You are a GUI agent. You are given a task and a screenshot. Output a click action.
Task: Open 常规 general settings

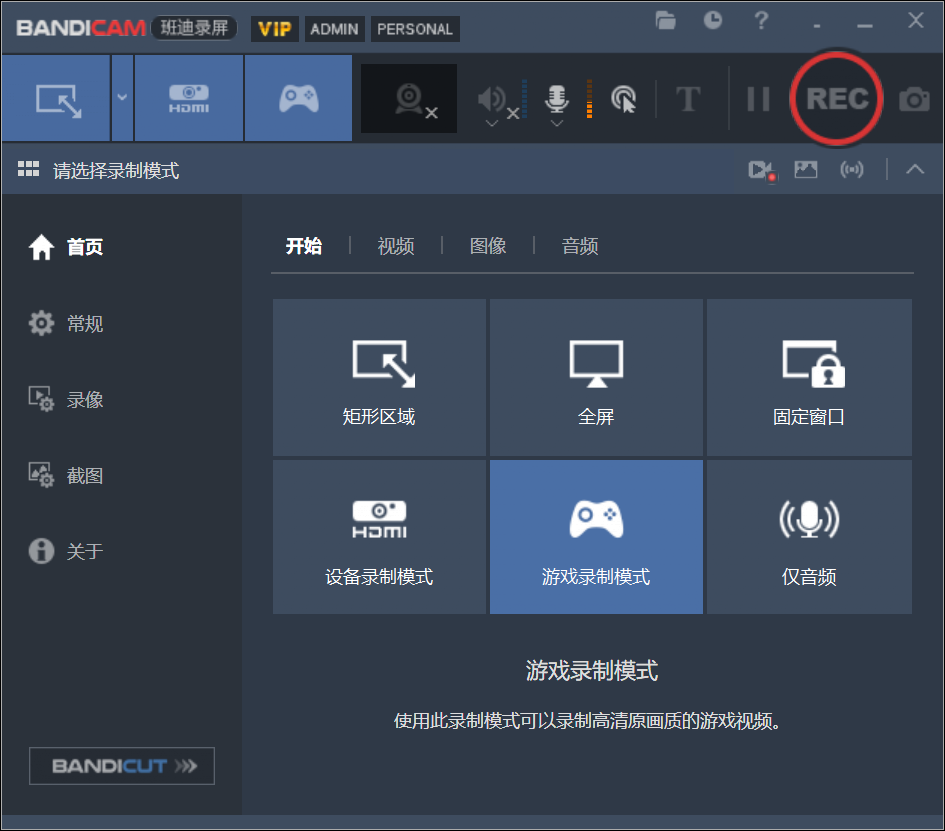[66, 324]
